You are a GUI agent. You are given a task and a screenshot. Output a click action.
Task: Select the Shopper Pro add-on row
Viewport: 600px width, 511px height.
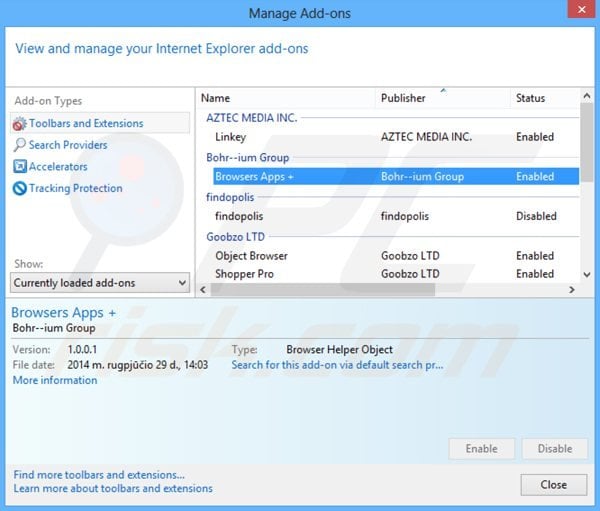pos(396,274)
